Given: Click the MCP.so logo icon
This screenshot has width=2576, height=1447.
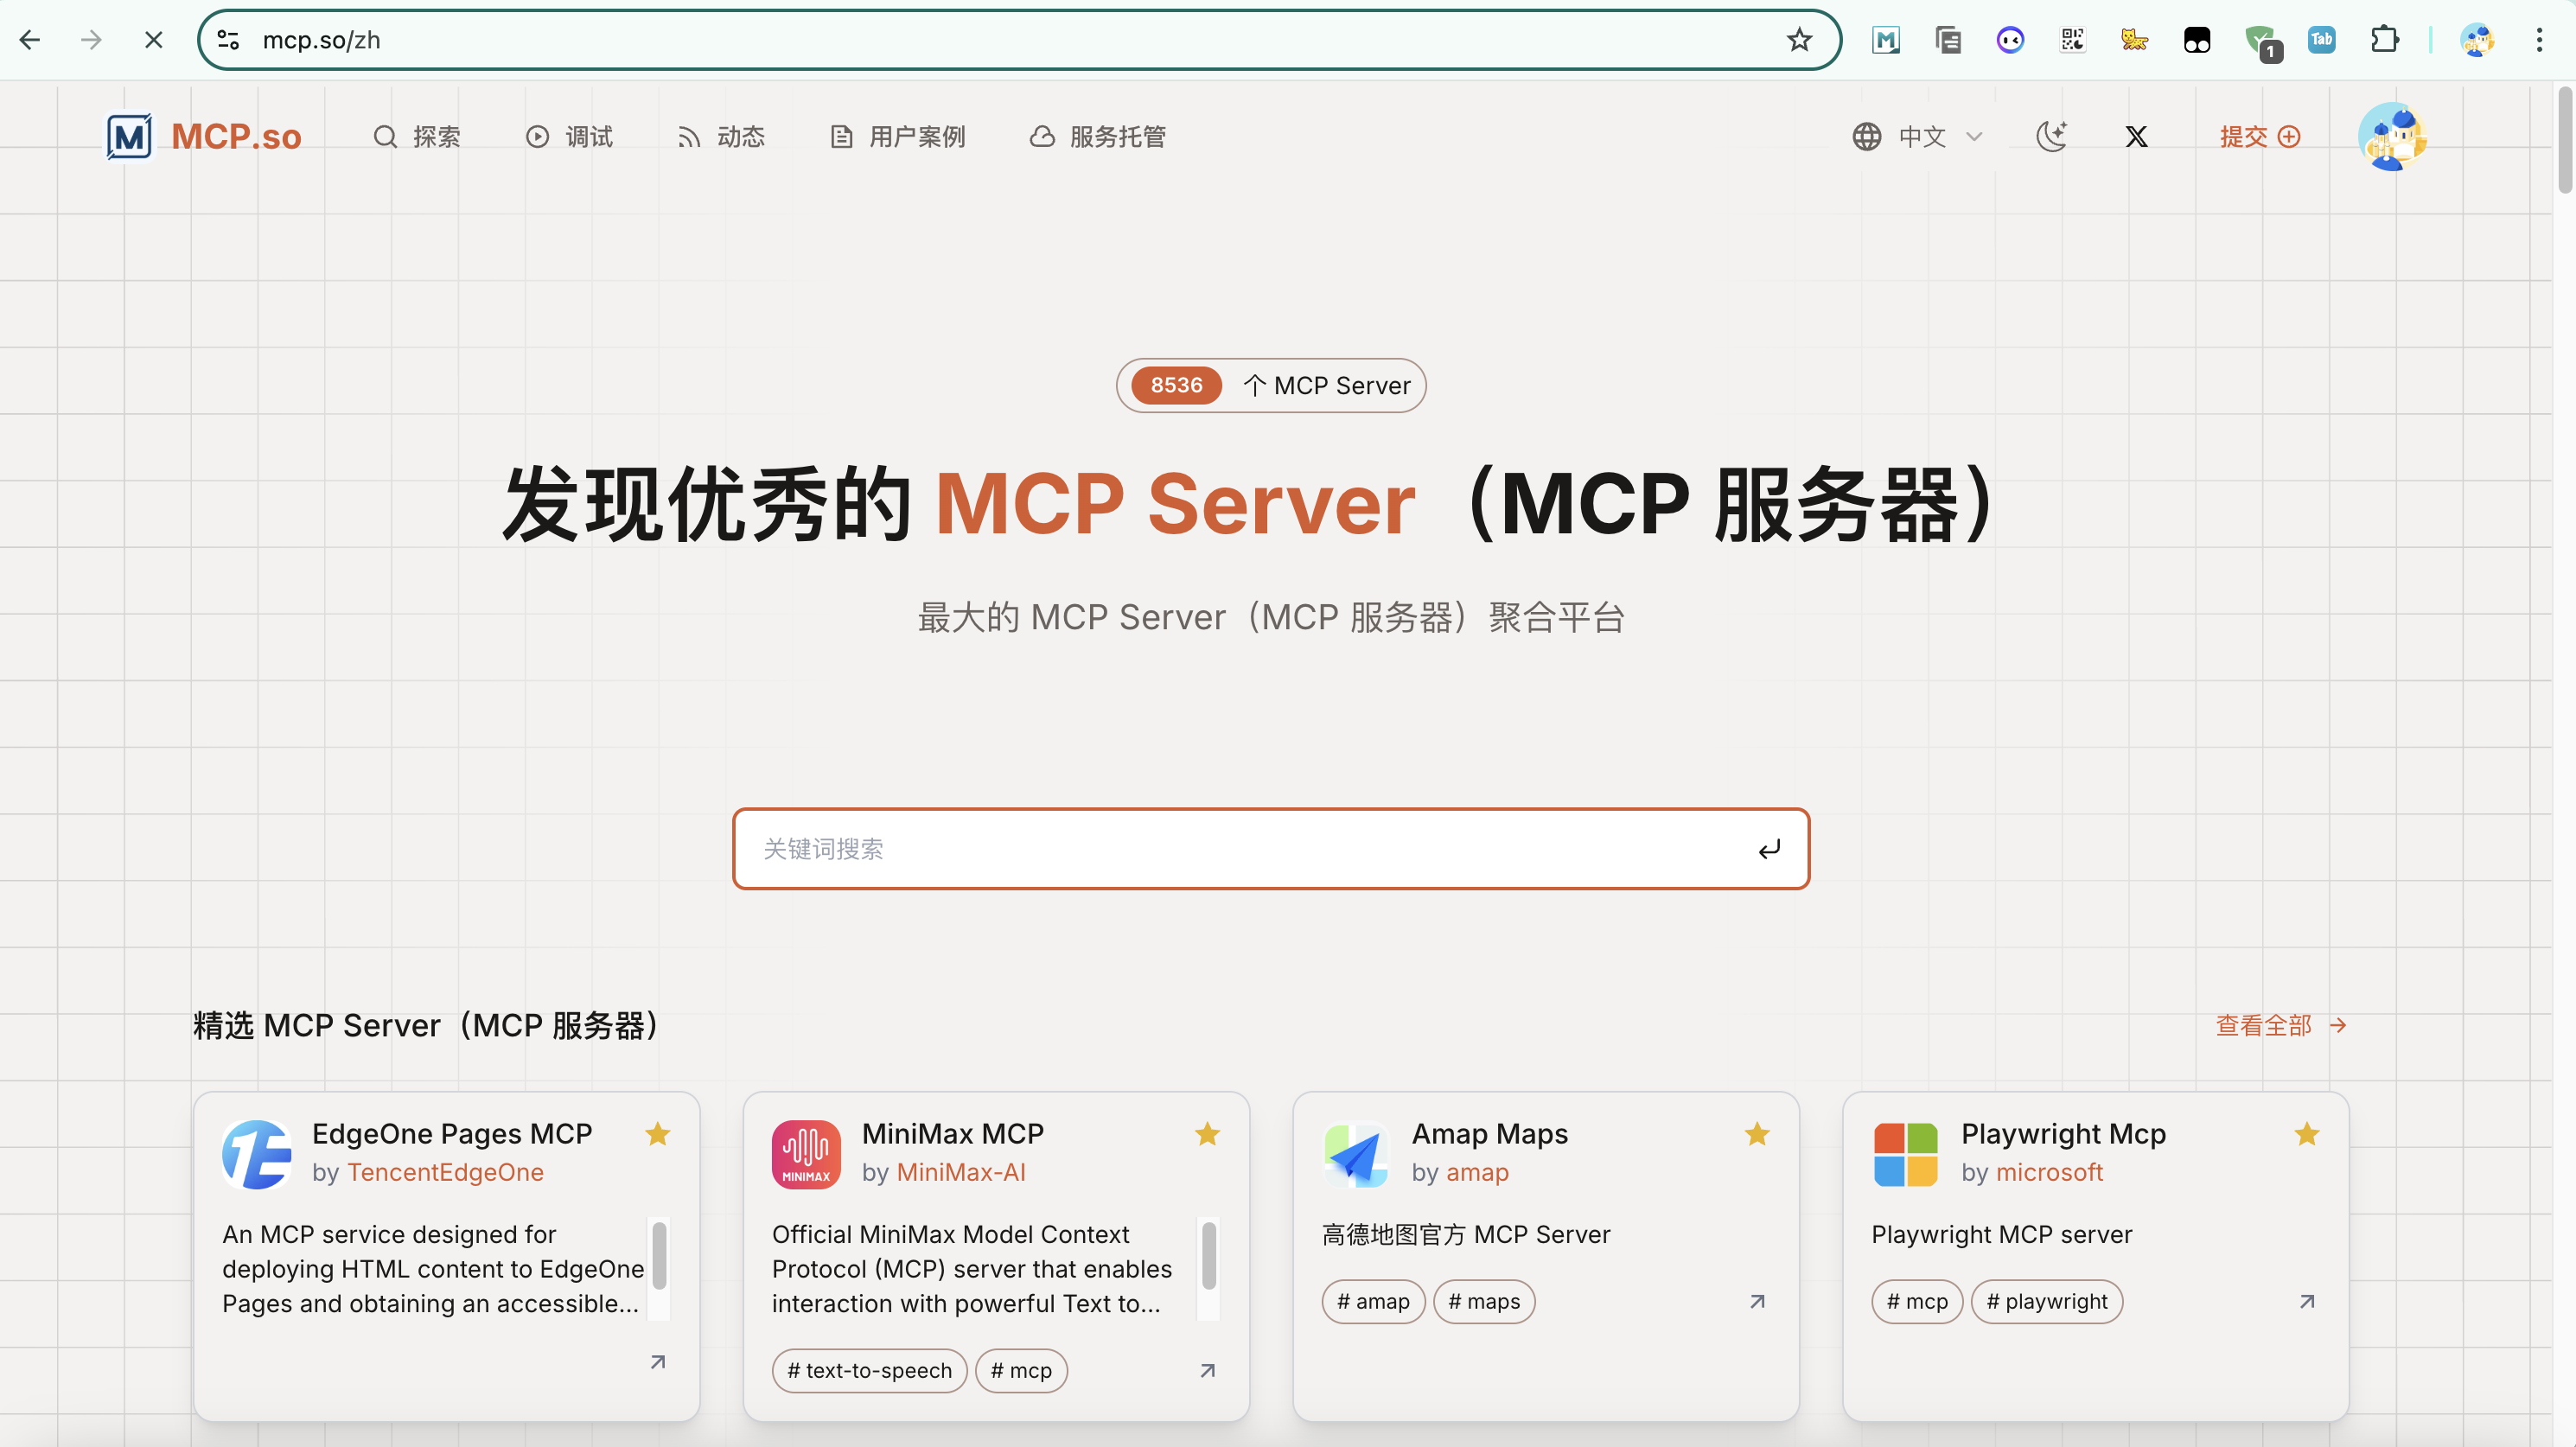Looking at the screenshot, I should pyautogui.click(x=130, y=136).
